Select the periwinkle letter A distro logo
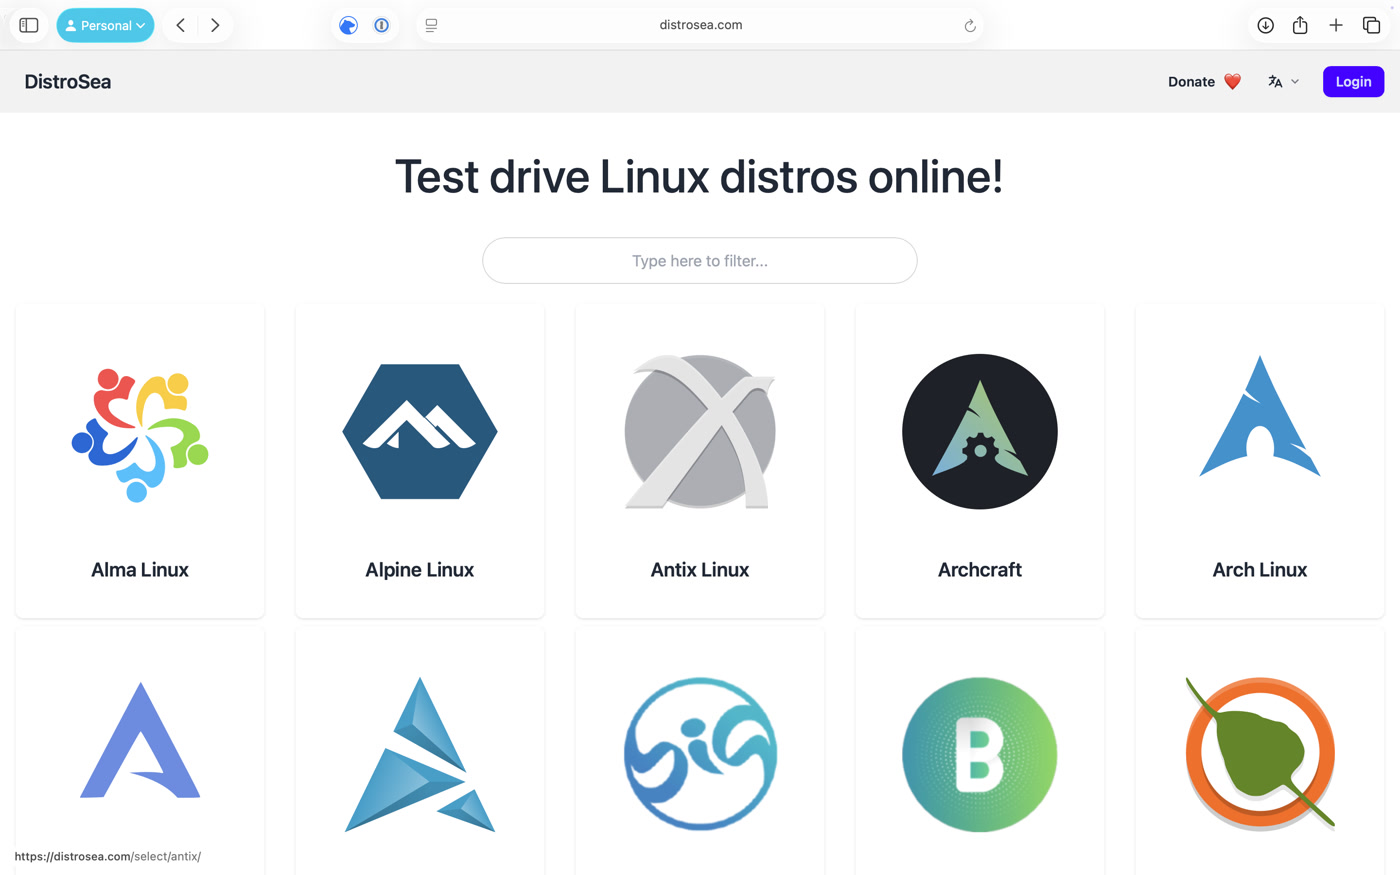Viewport: 1400px width, 875px height. 140,740
